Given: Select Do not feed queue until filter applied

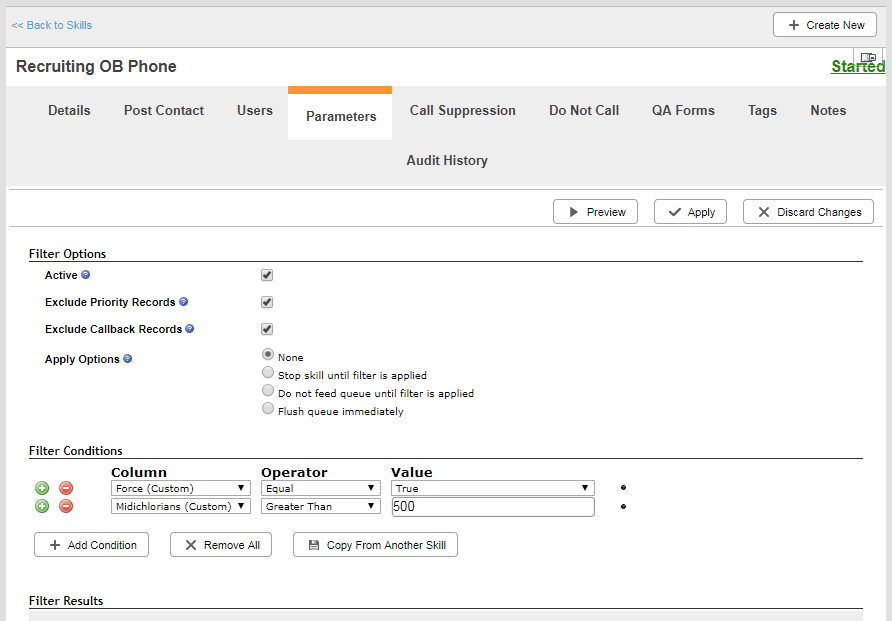Looking at the screenshot, I should click(x=267, y=390).
